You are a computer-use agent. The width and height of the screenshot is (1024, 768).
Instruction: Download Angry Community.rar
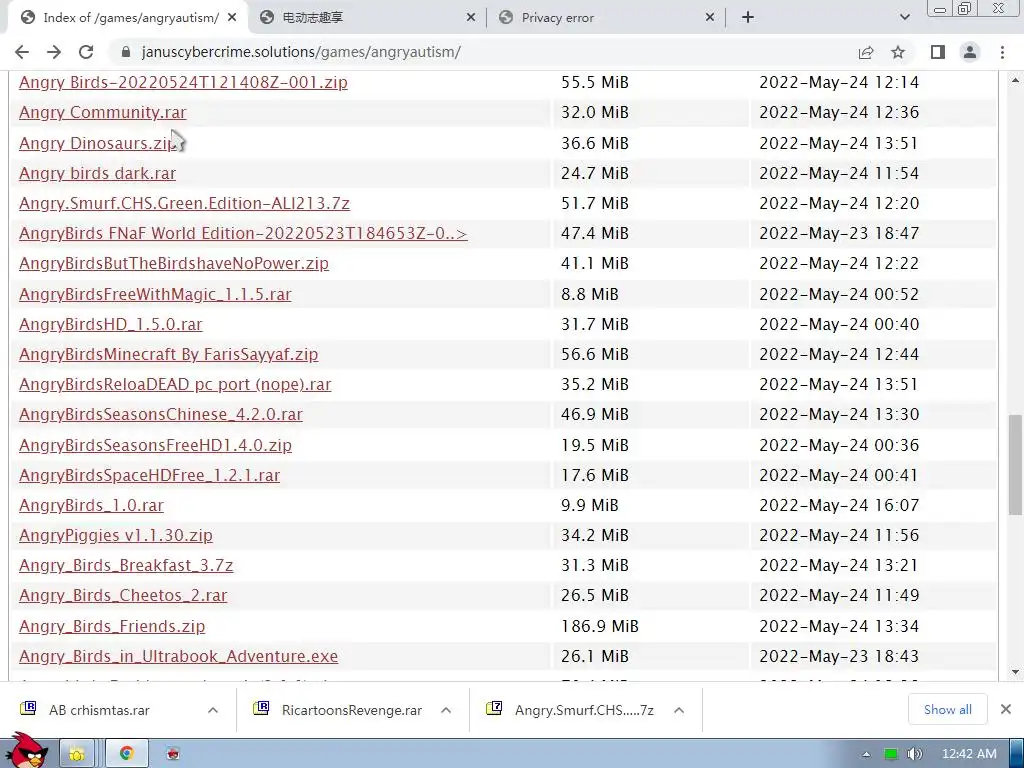point(103,112)
